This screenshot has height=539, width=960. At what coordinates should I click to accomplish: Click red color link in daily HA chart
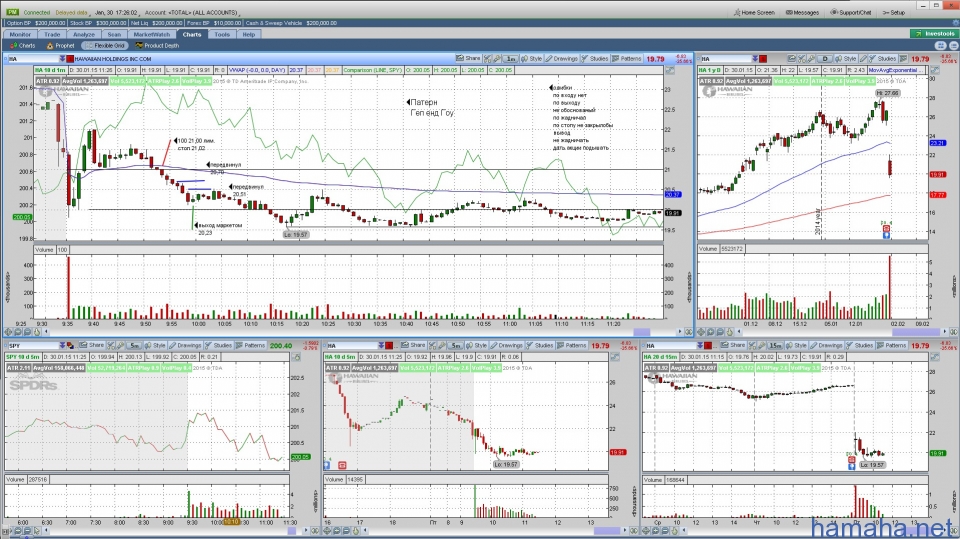tap(763, 59)
